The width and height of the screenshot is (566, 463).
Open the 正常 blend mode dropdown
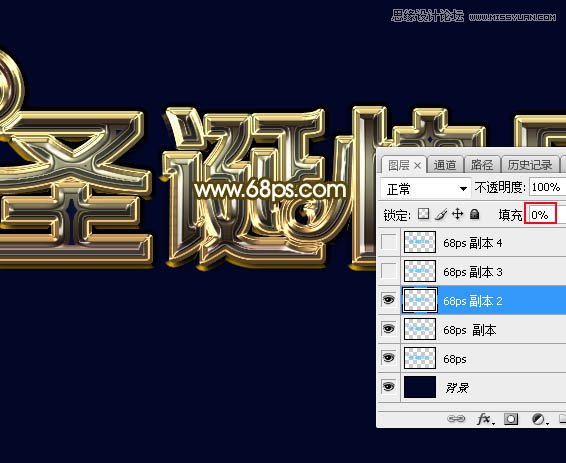coord(426,188)
